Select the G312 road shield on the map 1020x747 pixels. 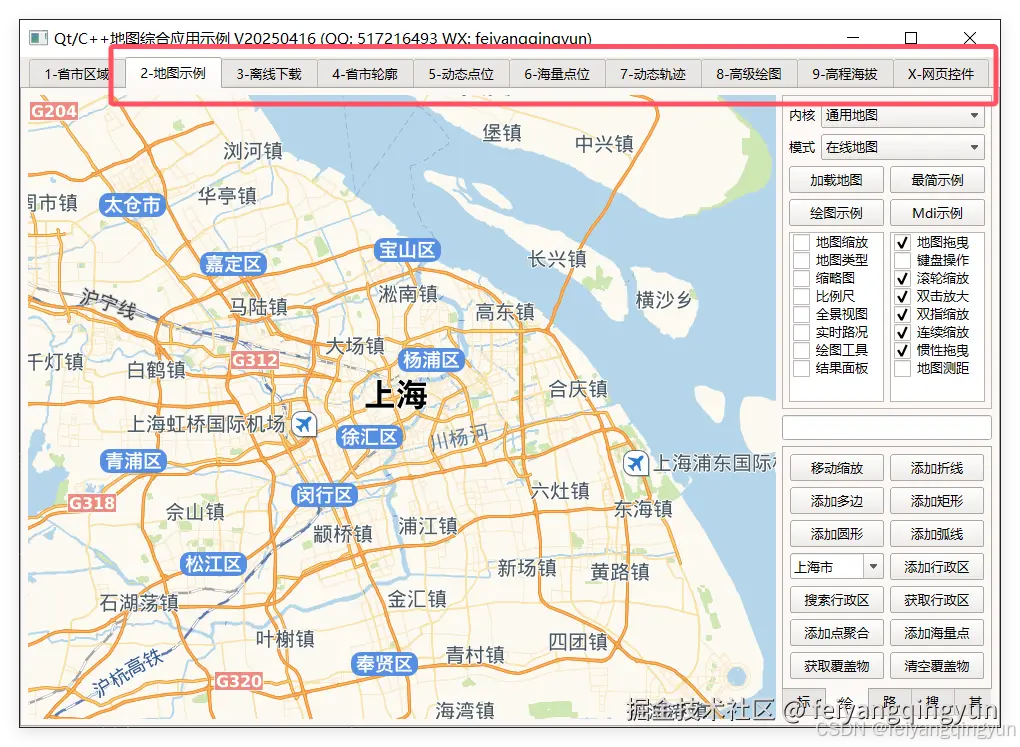coord(255,361)
